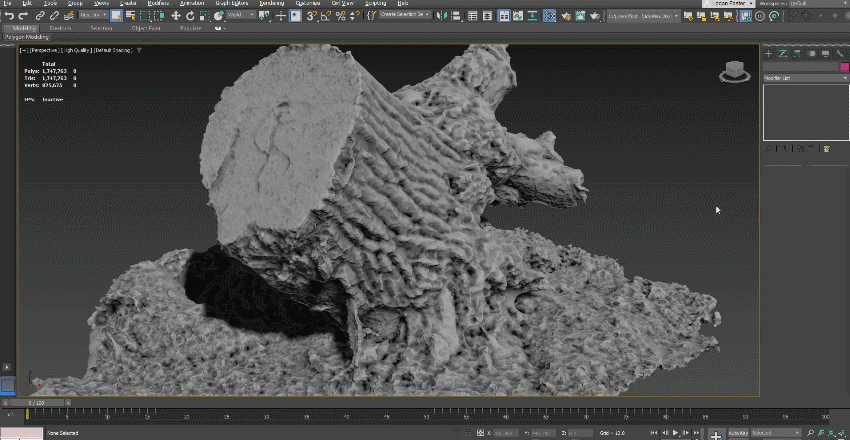Open the Render Setup teapot icon
850x440 pixels.
coord(566,16)
